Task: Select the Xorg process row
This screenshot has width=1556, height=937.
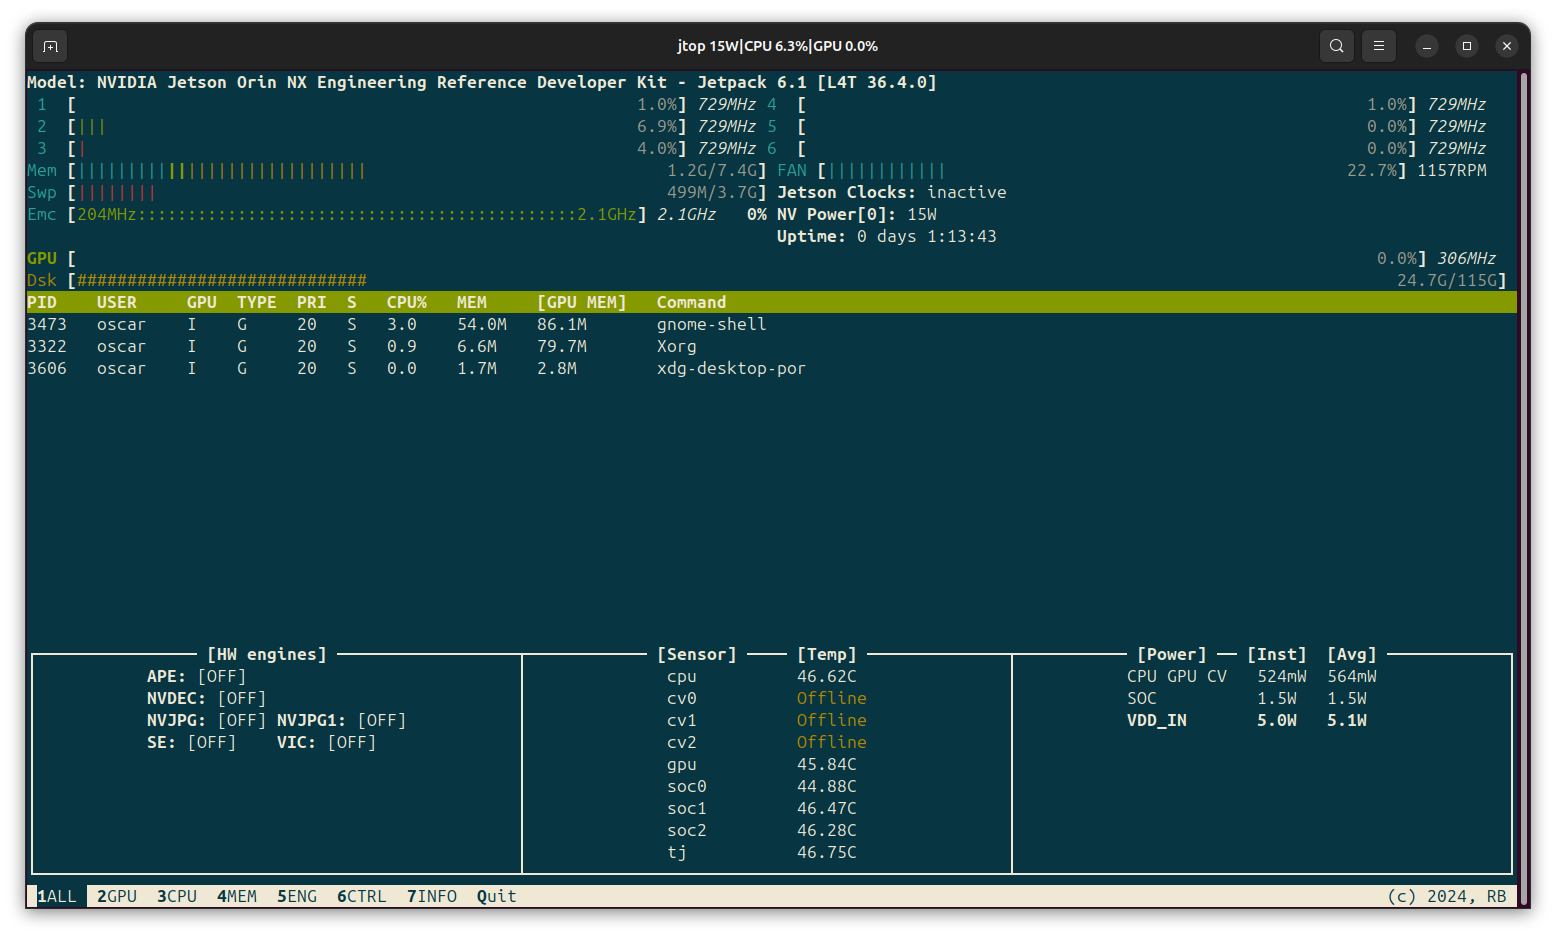Action: pyautogui.click(x=772, y=346)
